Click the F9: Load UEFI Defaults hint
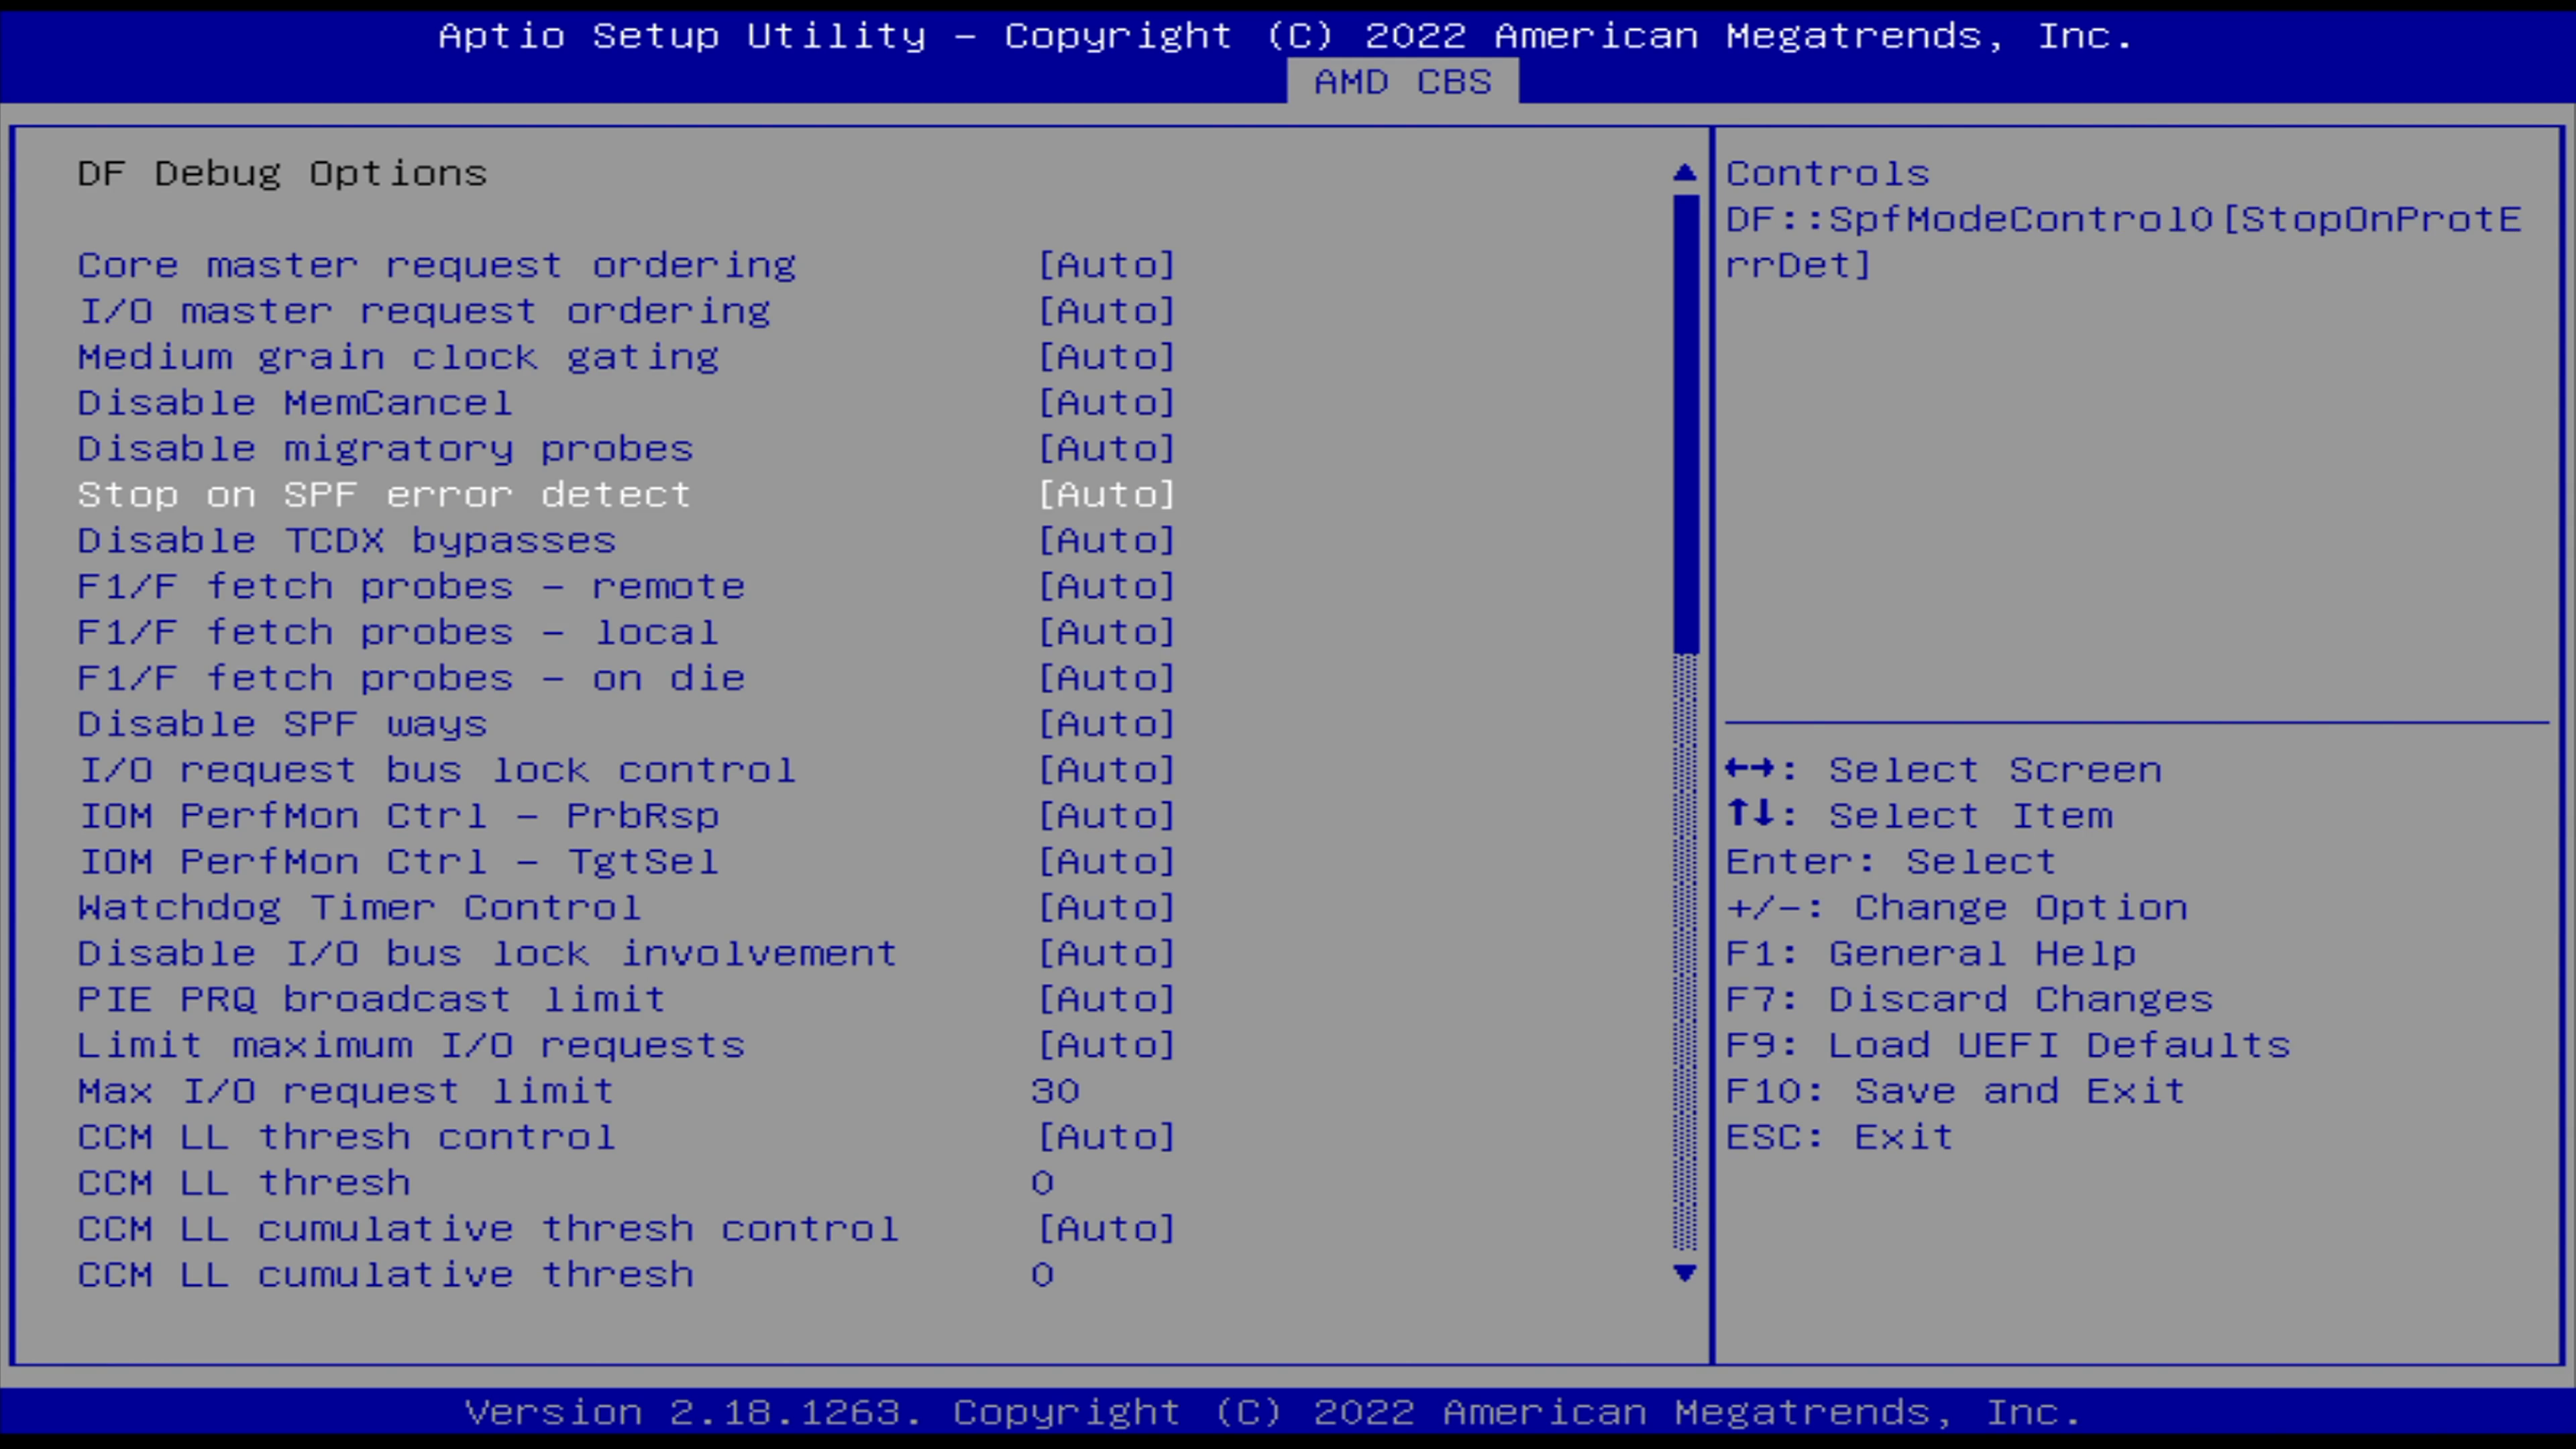Viewport: 2576px width, 1449px height. pyautogui.click(x=2008, y=1047)
